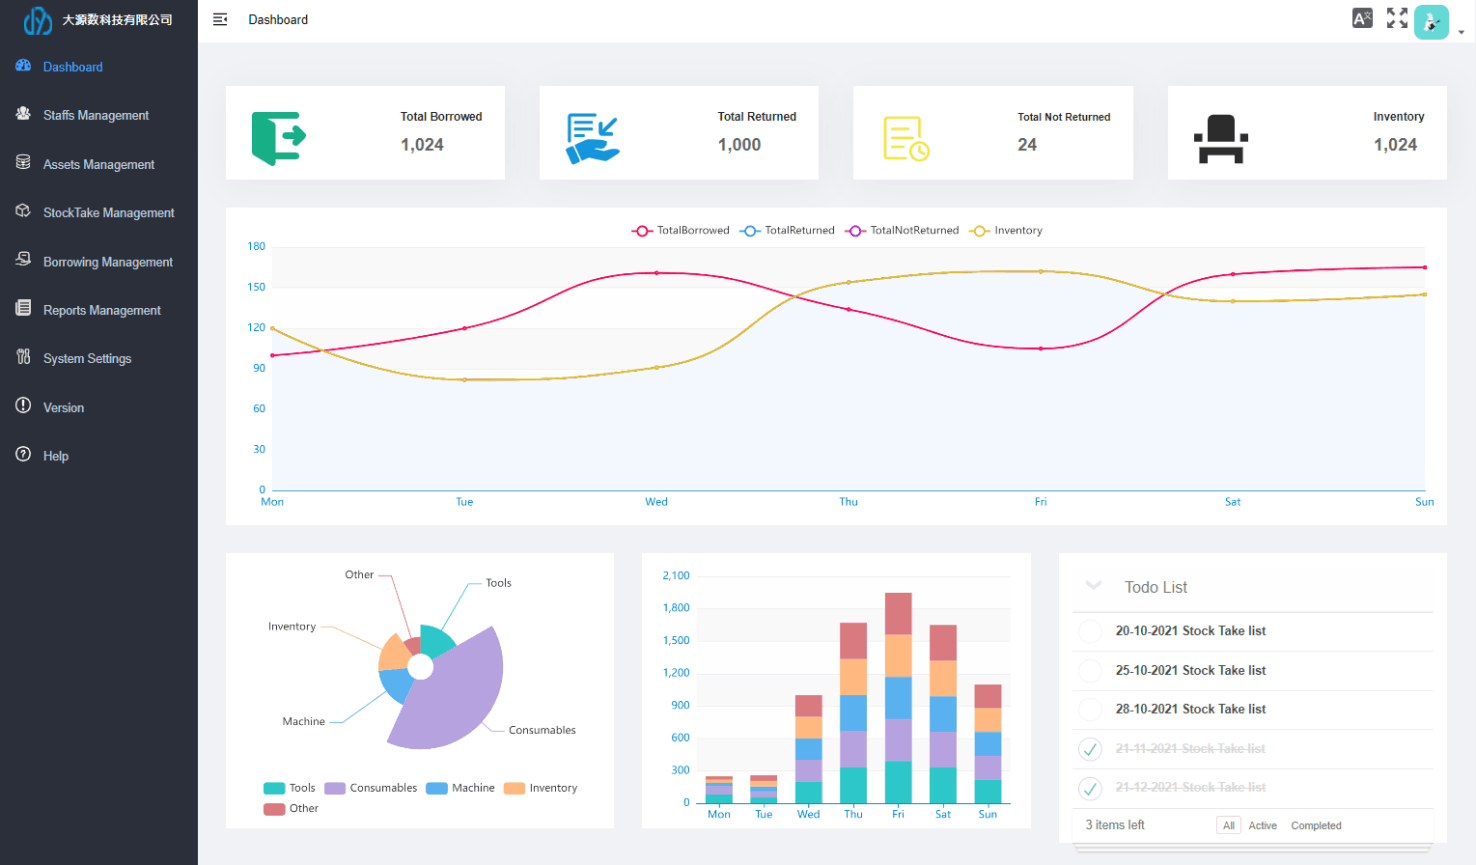Check the 20-10-2021 Stock Take list
Image resolution: width=1476 pixels, height=865 pixels.
click(1091, 631)
